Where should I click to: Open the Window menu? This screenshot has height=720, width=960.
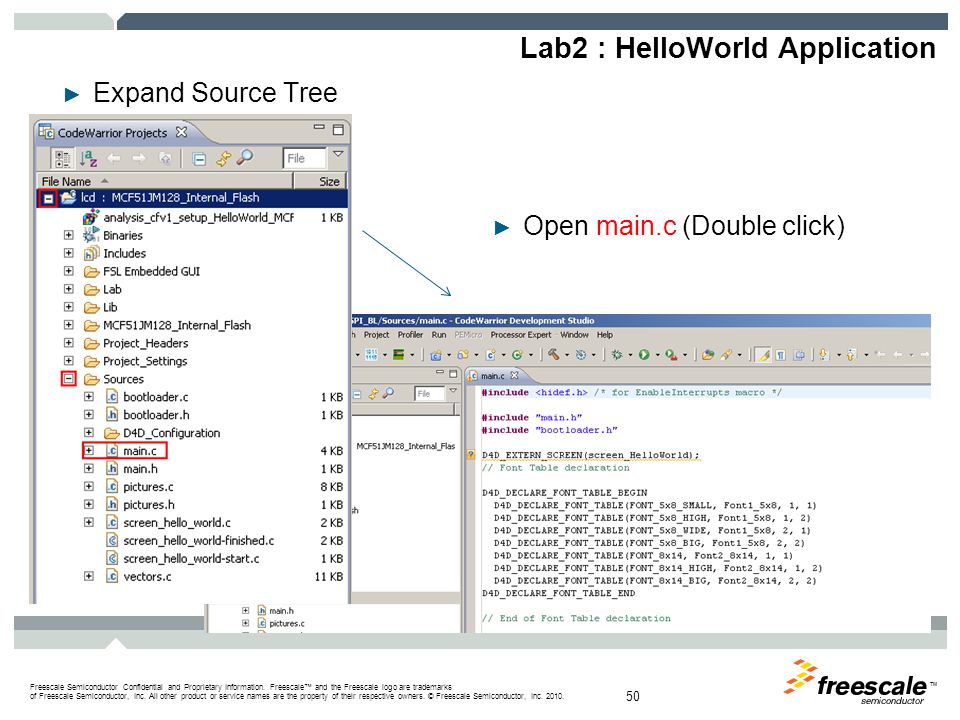tap(574, 335)
